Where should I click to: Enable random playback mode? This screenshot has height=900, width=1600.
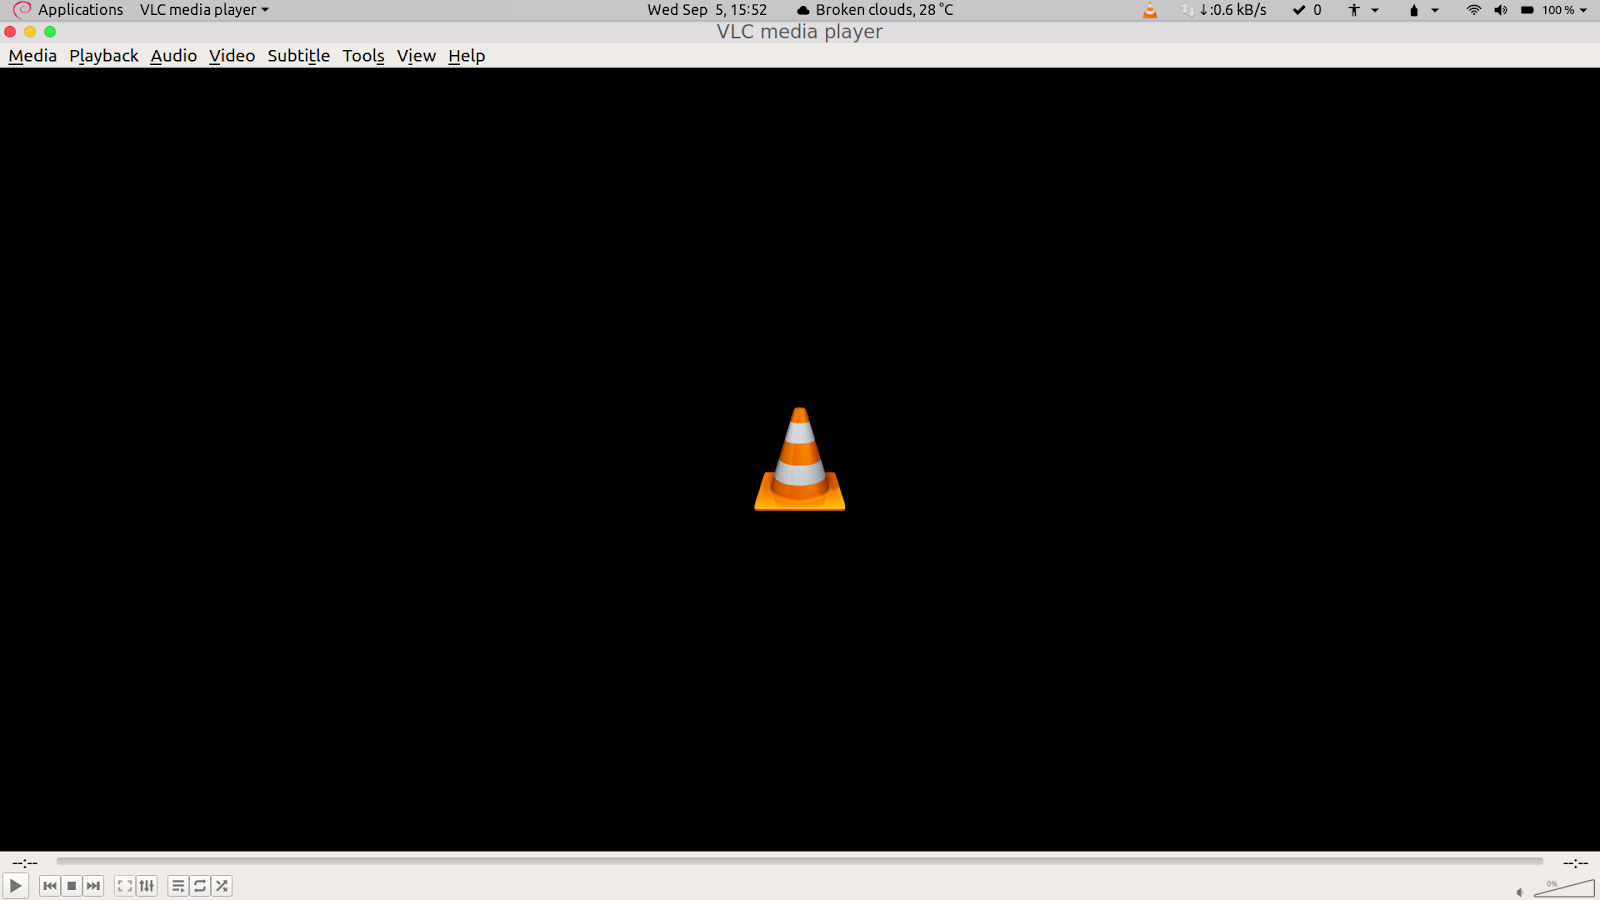[x=221, y=886]
